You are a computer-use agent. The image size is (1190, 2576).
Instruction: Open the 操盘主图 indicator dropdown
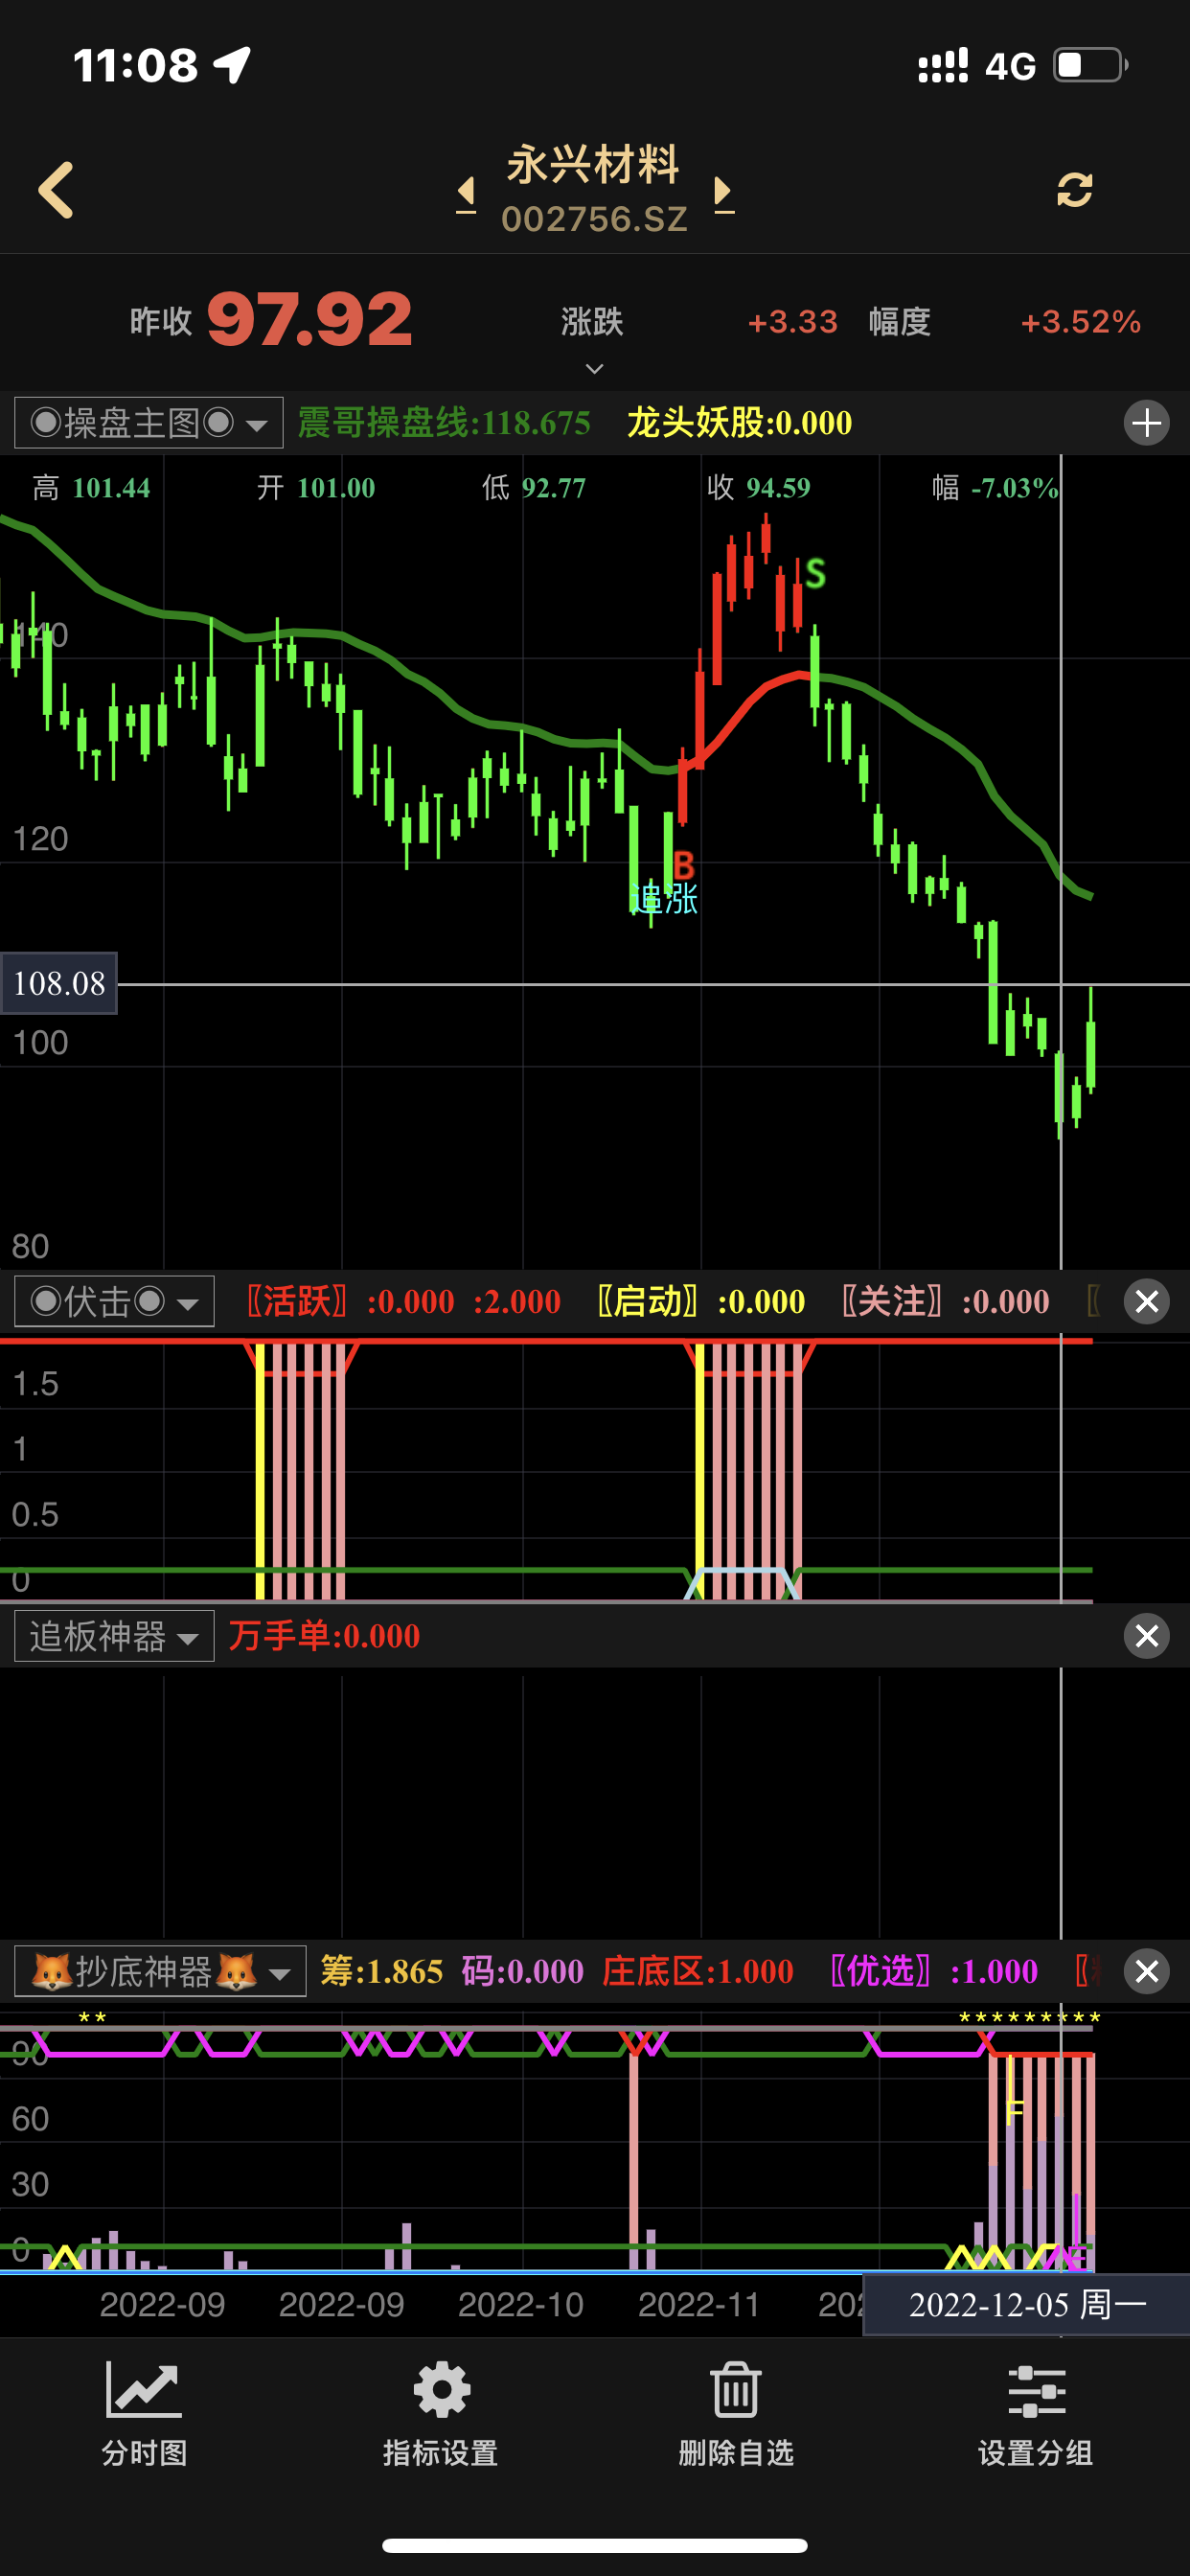coord(149,423)
